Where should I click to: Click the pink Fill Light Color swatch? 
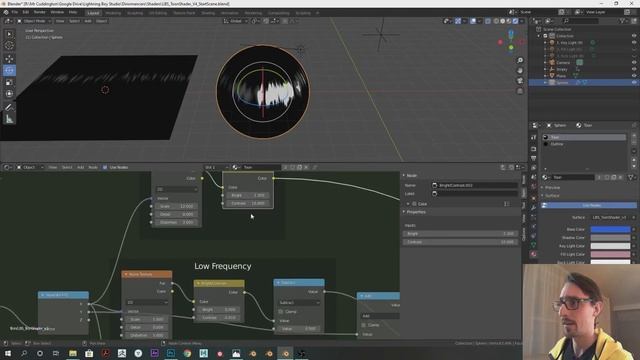610,254
